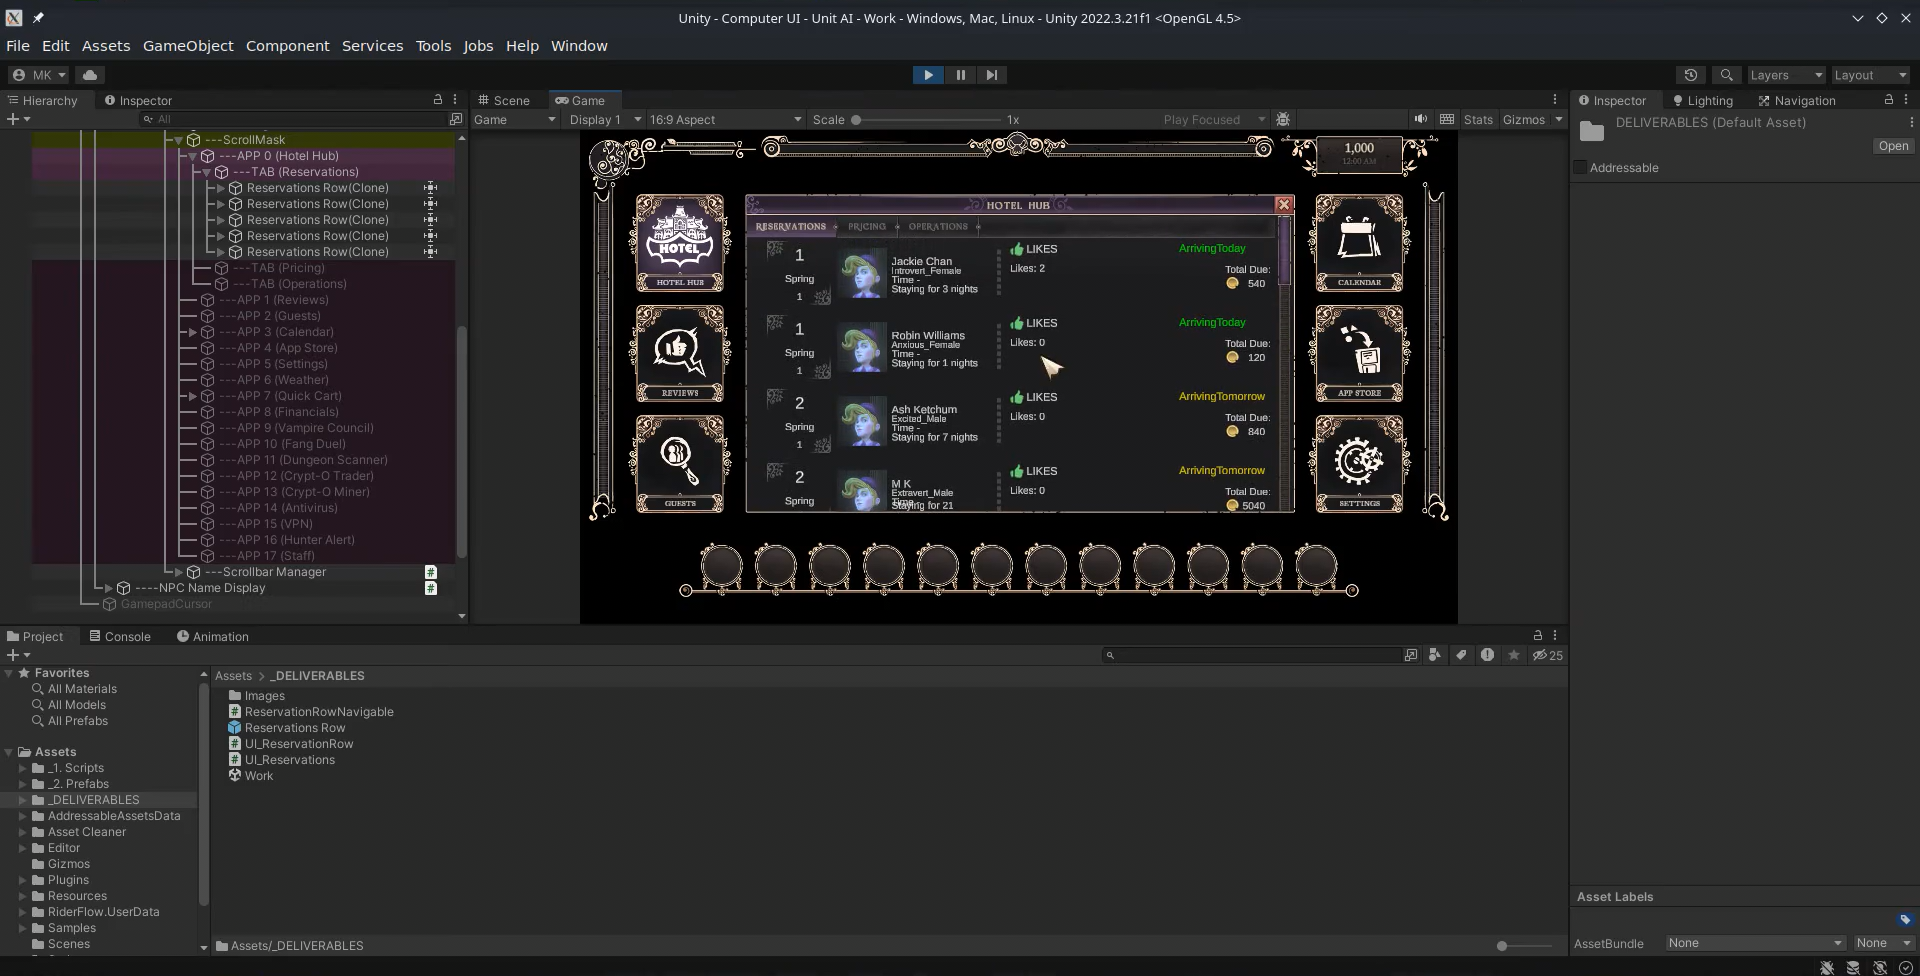Click the Settings gear app in game

(x=1359, y=463)
